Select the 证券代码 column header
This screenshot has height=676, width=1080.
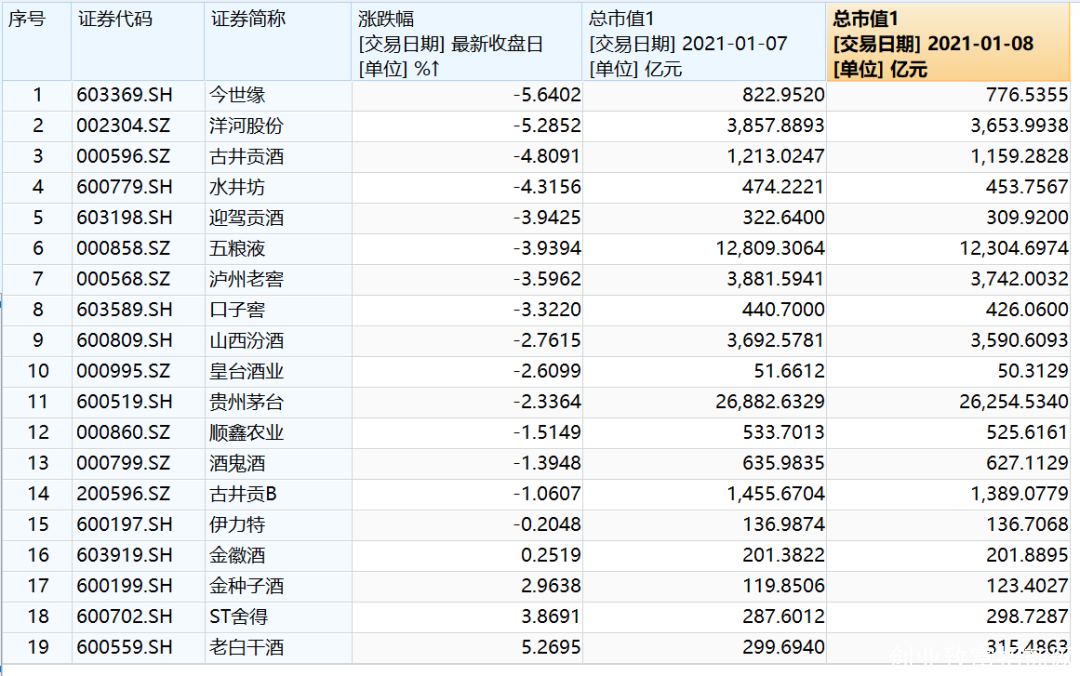pyautogui.click(x=138, y=41)
